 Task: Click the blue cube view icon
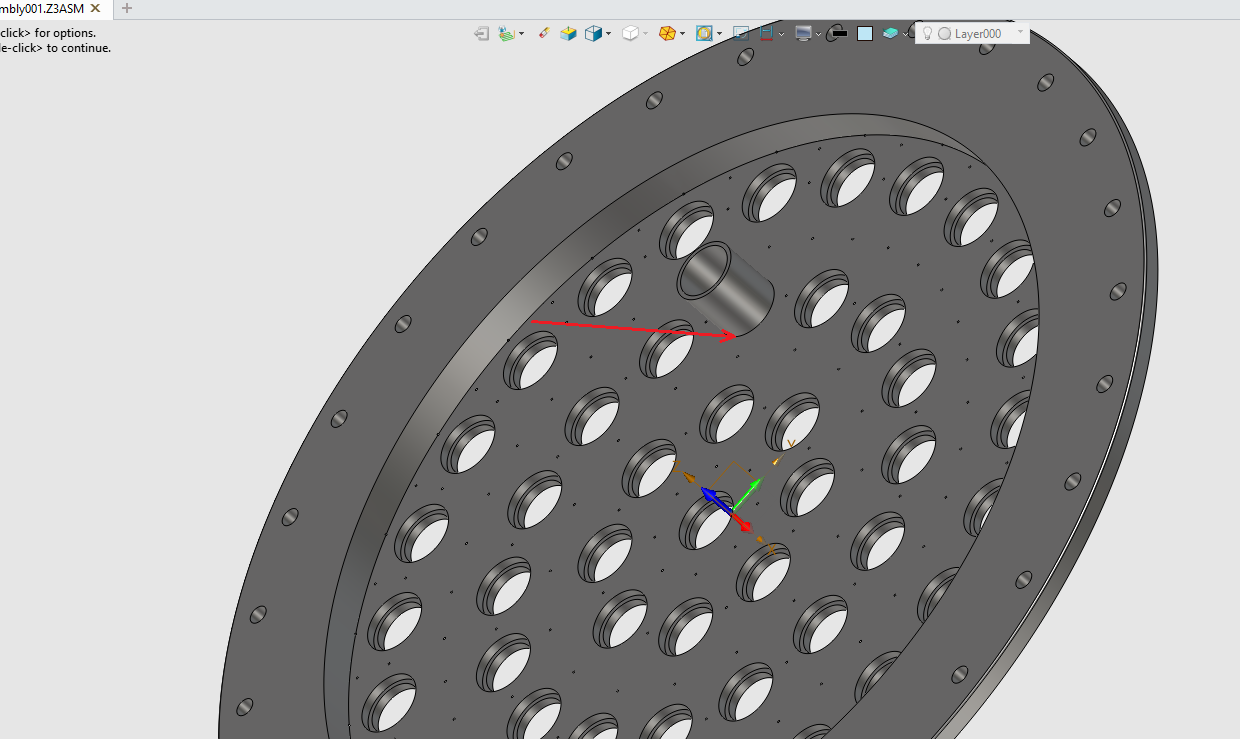(x=593, y=33)
